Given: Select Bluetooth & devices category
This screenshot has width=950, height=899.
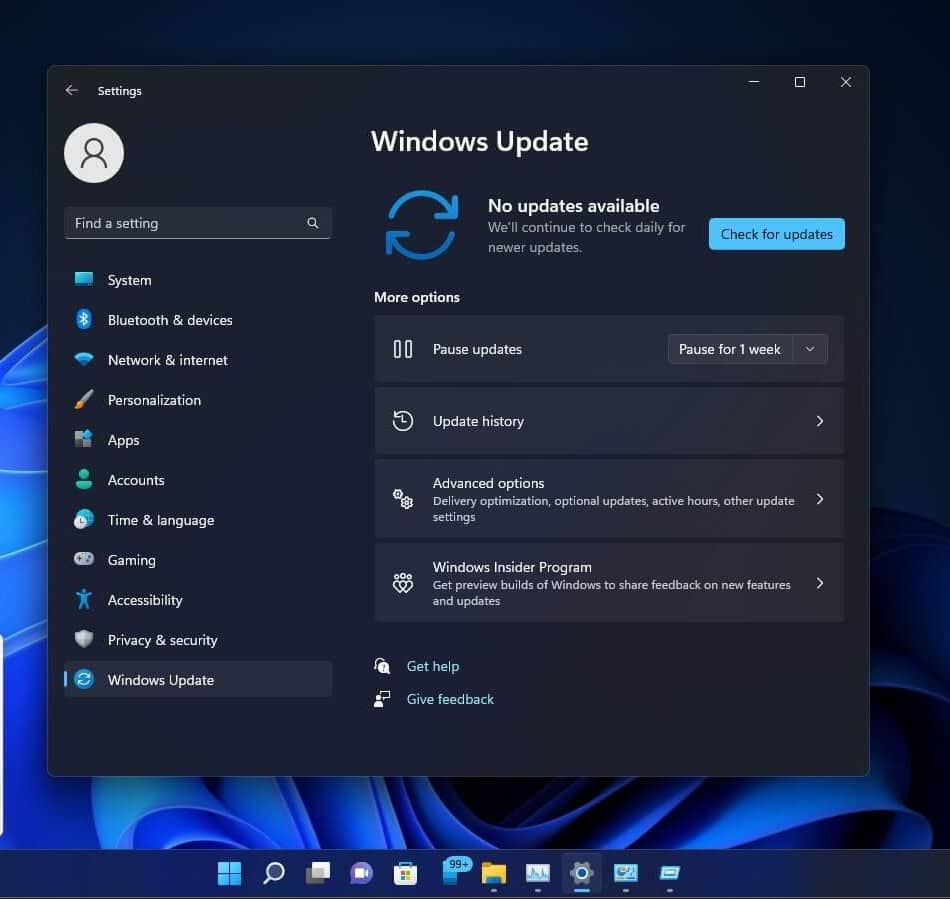Looking at the screenshot, I should coord(198,320).
